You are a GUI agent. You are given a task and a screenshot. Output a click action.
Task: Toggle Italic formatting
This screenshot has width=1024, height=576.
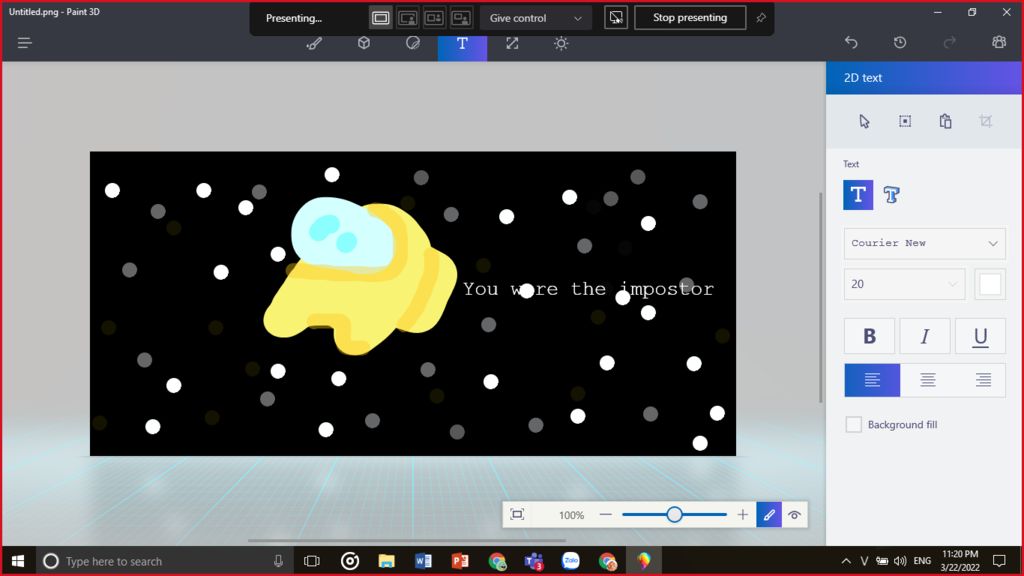click(925, 336)
